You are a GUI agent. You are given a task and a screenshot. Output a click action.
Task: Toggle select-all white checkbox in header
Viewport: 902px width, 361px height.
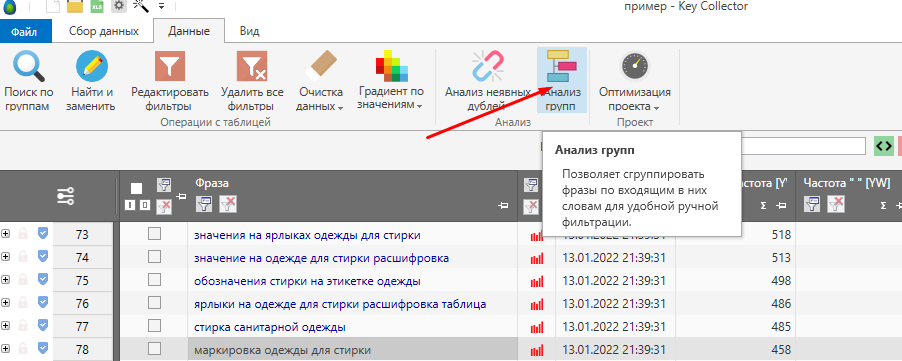coord(136,189)
